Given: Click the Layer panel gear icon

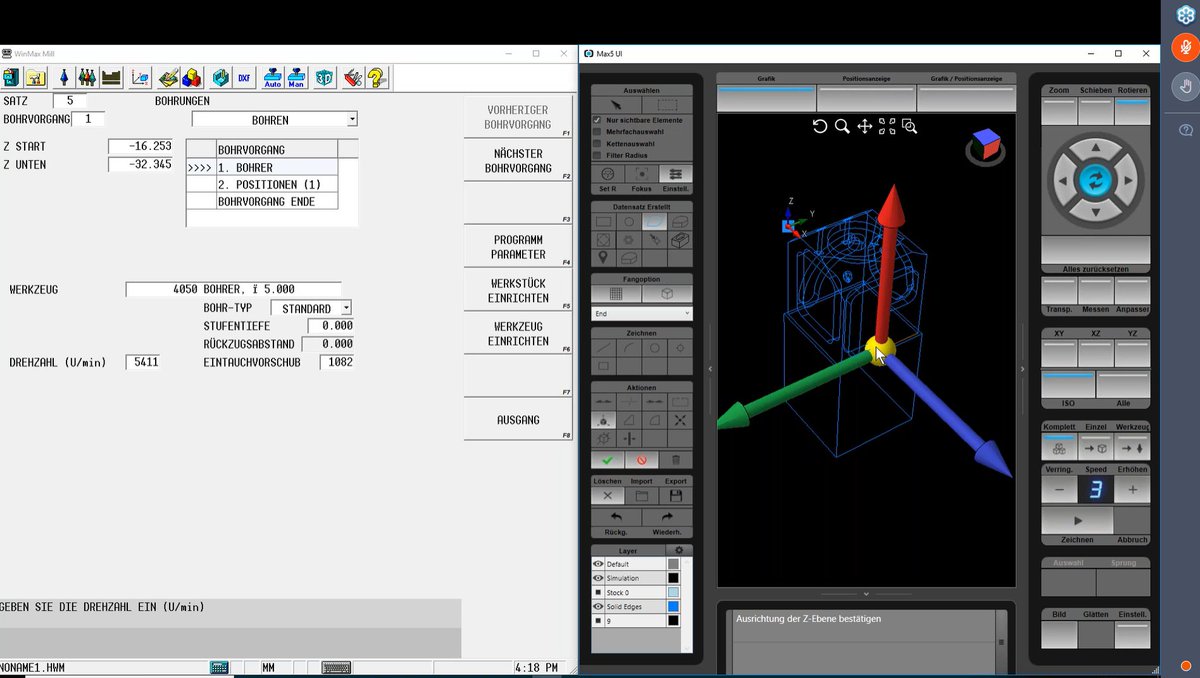Looking at the screenshot, I should coord(679,551).
